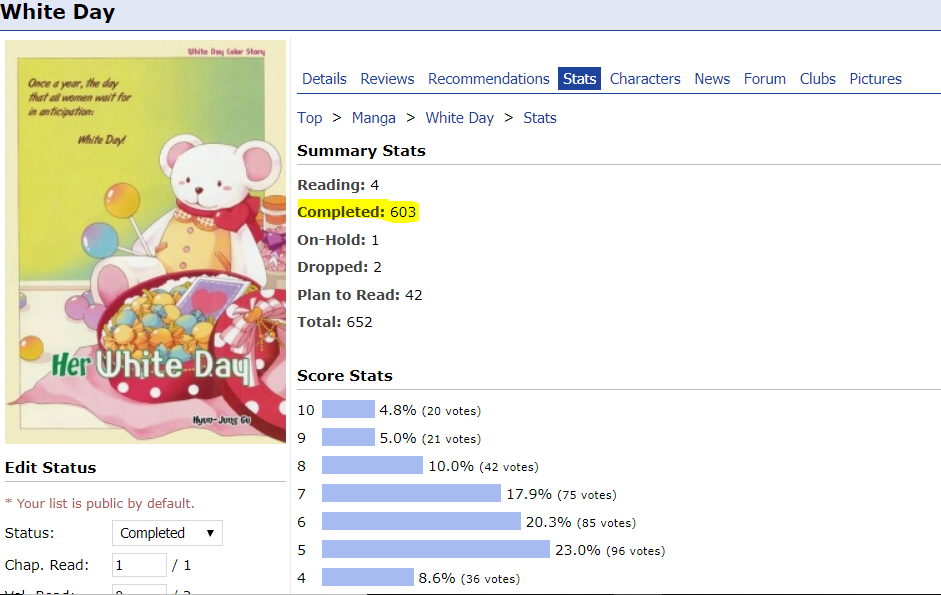Open the Status dropdown showing Completed
Image resolution: width=941 pixels, height=595 pixels.
tap(167, 533)
